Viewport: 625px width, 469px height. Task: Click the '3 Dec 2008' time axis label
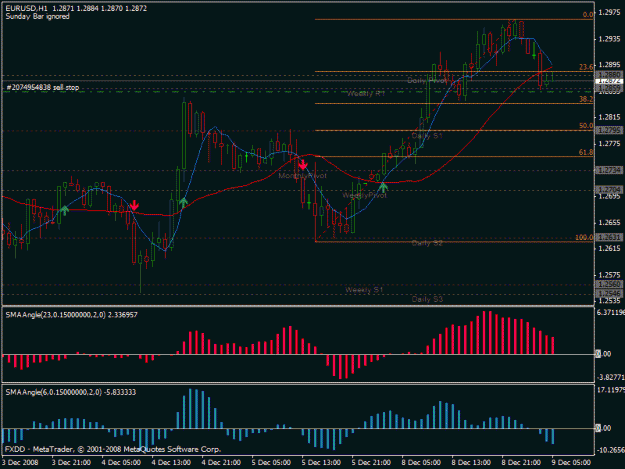pyautogui.click(x=21, y=463)
